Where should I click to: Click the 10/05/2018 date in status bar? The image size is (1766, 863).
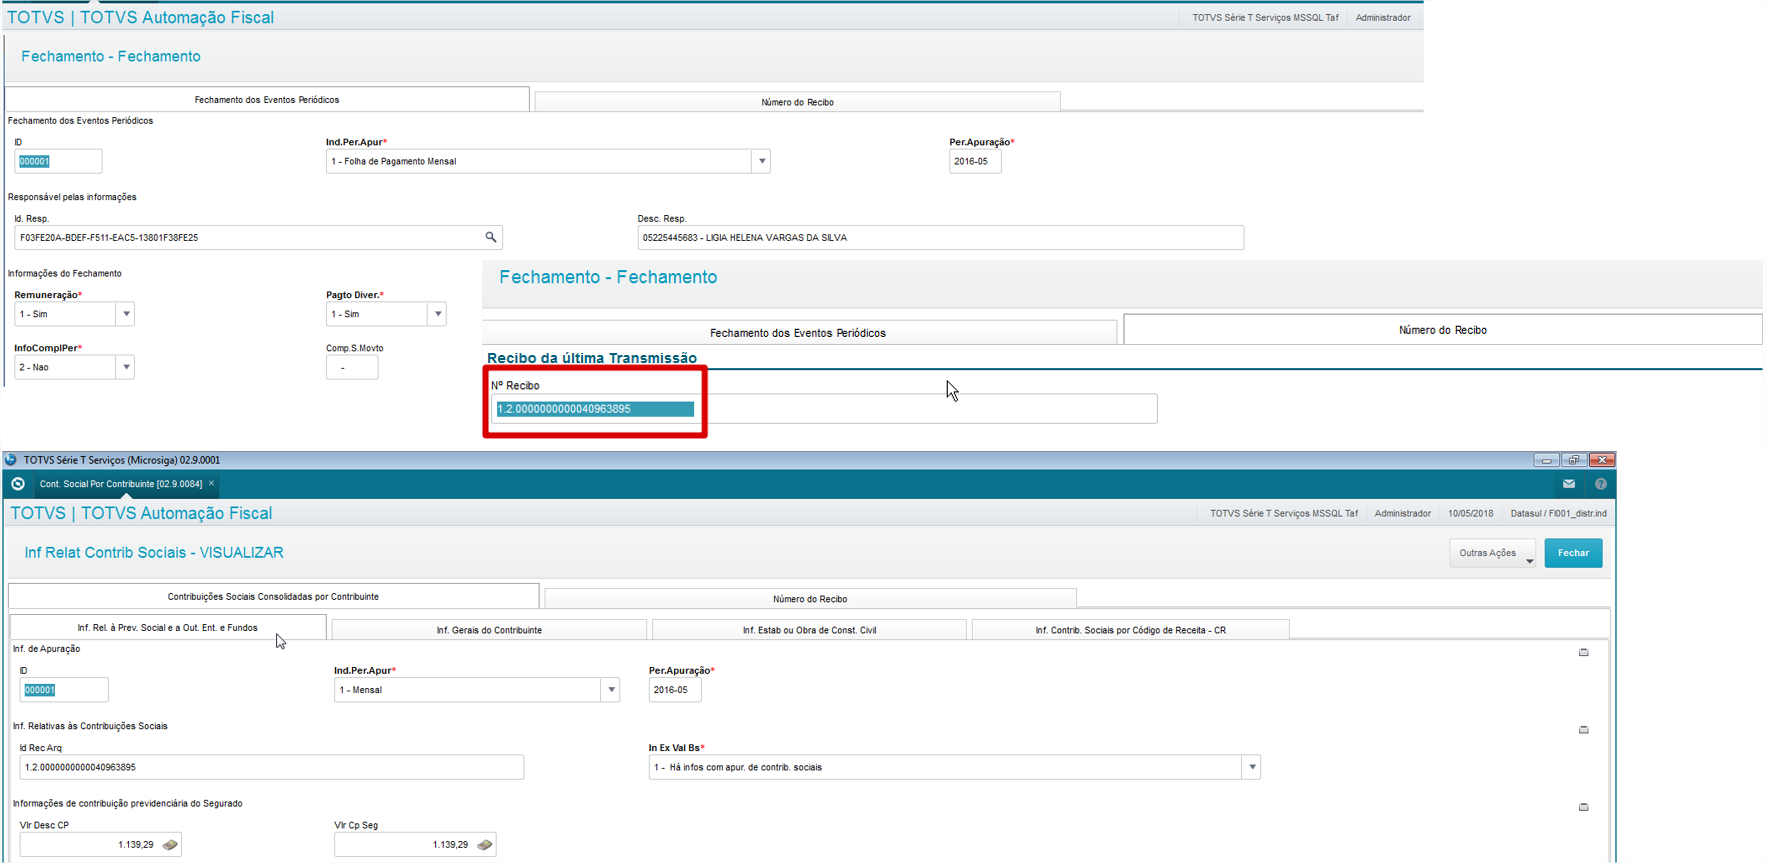(1470, 514)
